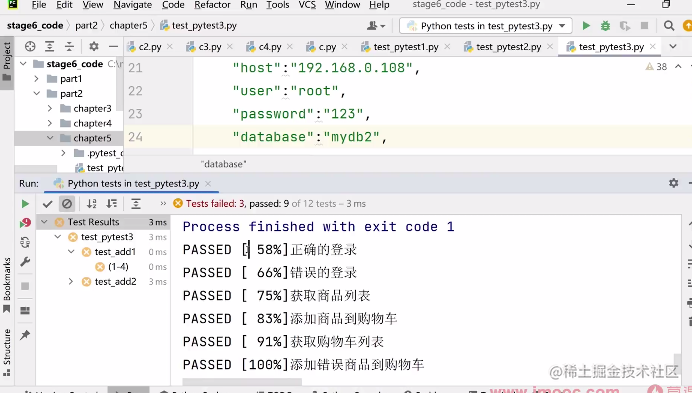
Task: Sort test results by duration
Action: click(x=111, y=204)
